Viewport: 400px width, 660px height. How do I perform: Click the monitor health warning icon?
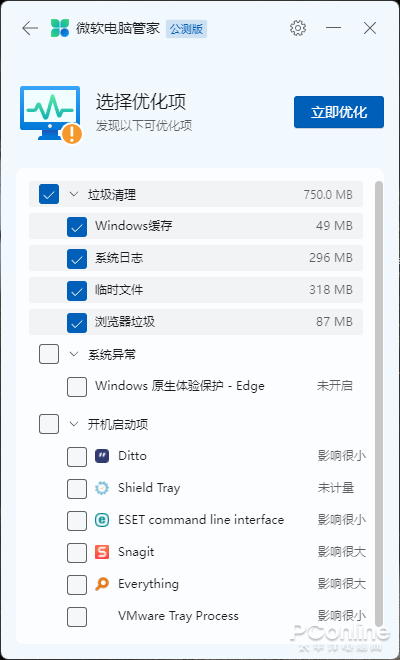pos(51,114)
